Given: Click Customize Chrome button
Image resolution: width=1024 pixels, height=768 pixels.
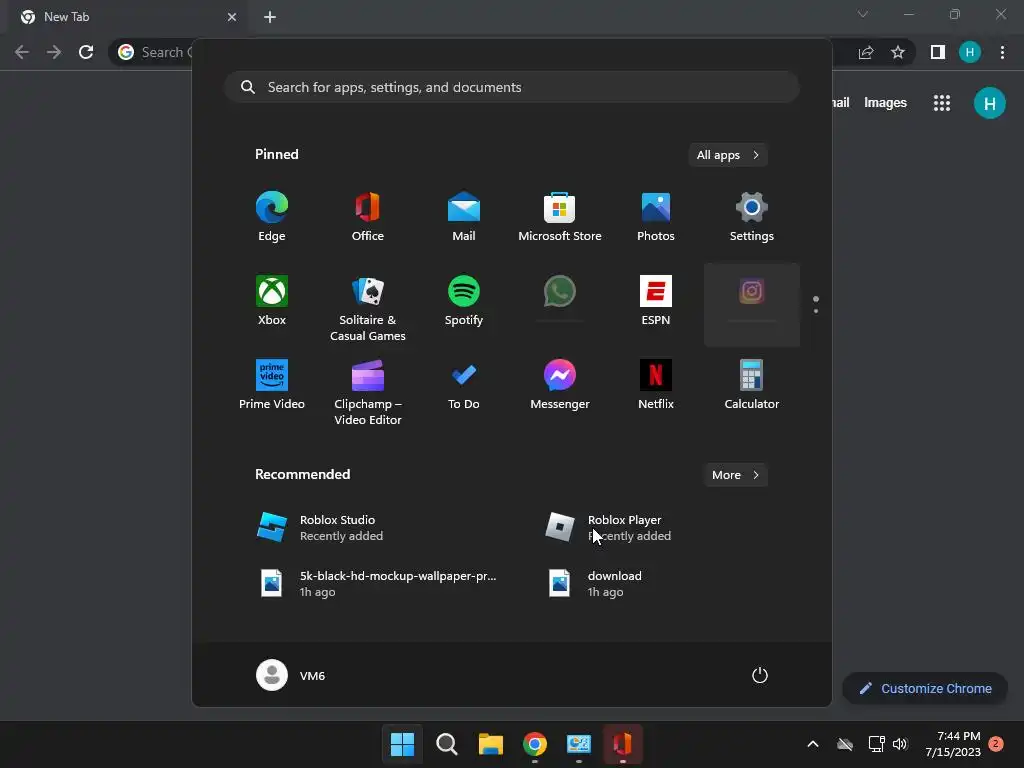Looking at the screenshot, I should point(925,688).
